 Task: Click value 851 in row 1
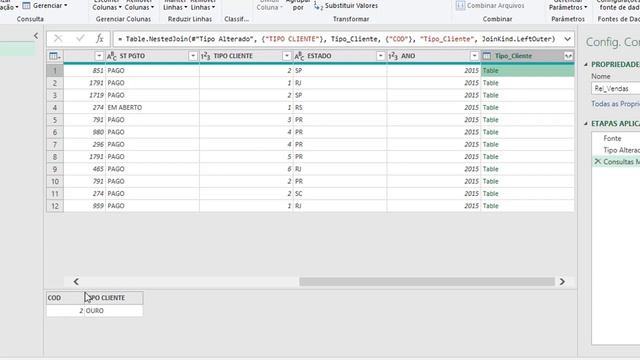pos(98,71)
